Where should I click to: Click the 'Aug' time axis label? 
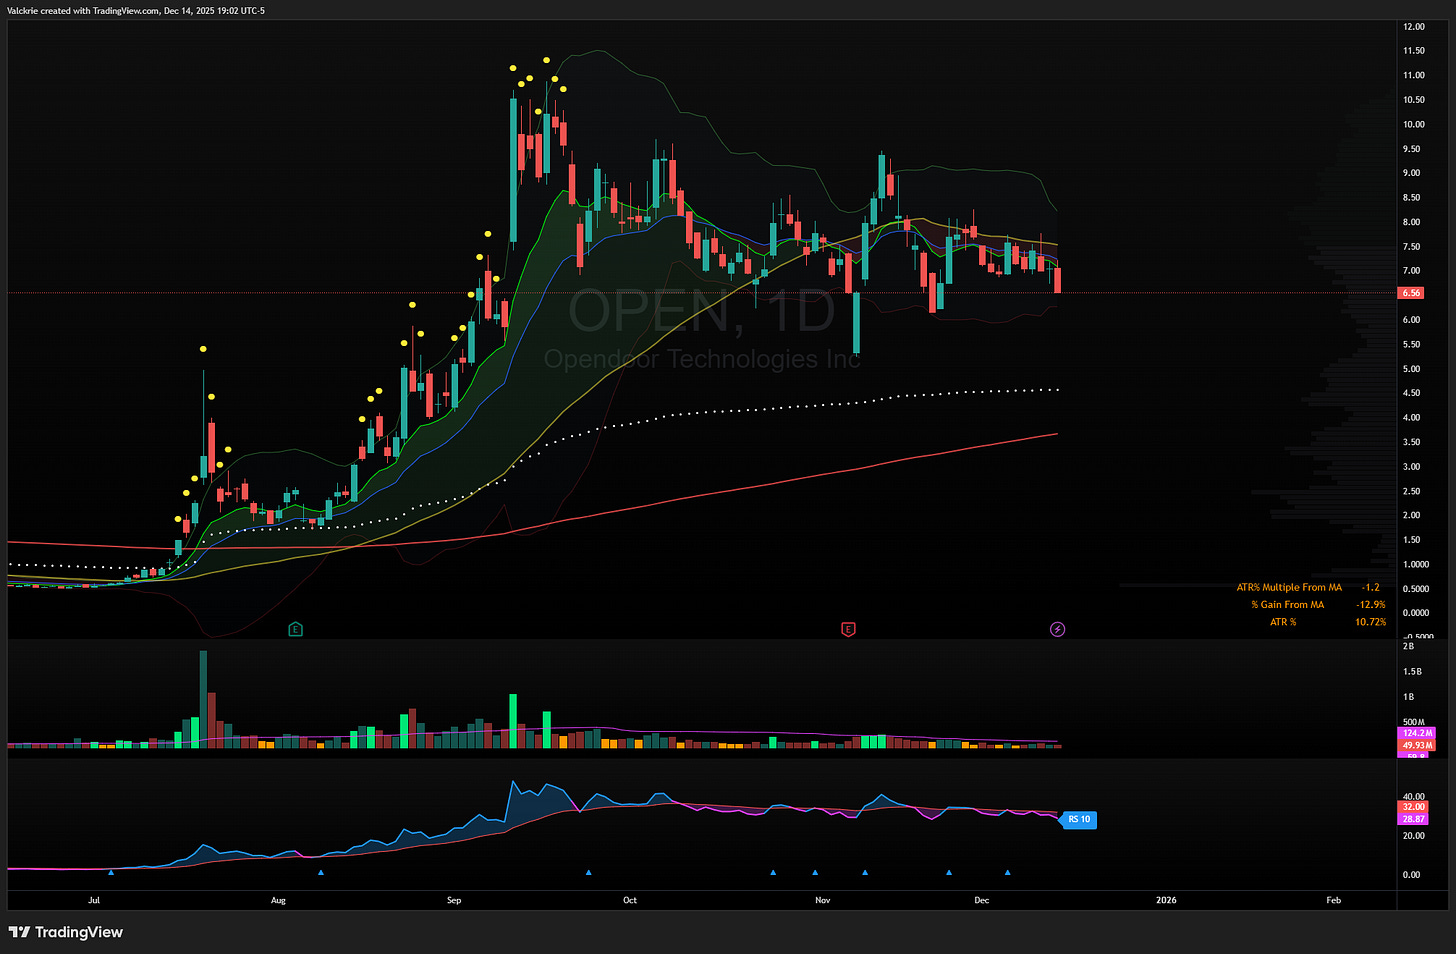click(278, 900)
